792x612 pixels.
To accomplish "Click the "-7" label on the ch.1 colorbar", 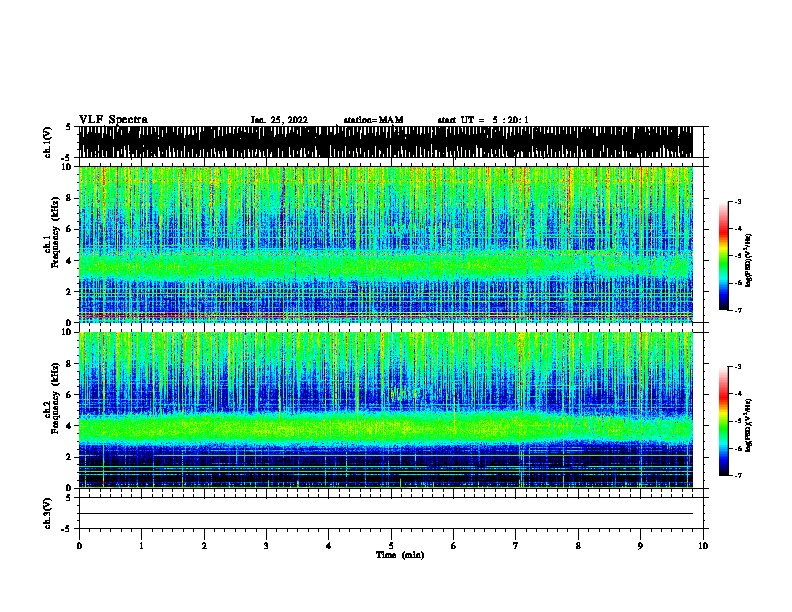I will tap(737, 310).
